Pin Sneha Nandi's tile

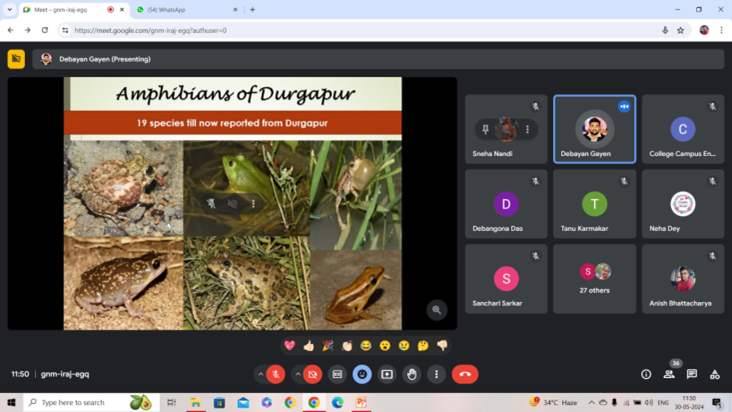pos(485,129)
